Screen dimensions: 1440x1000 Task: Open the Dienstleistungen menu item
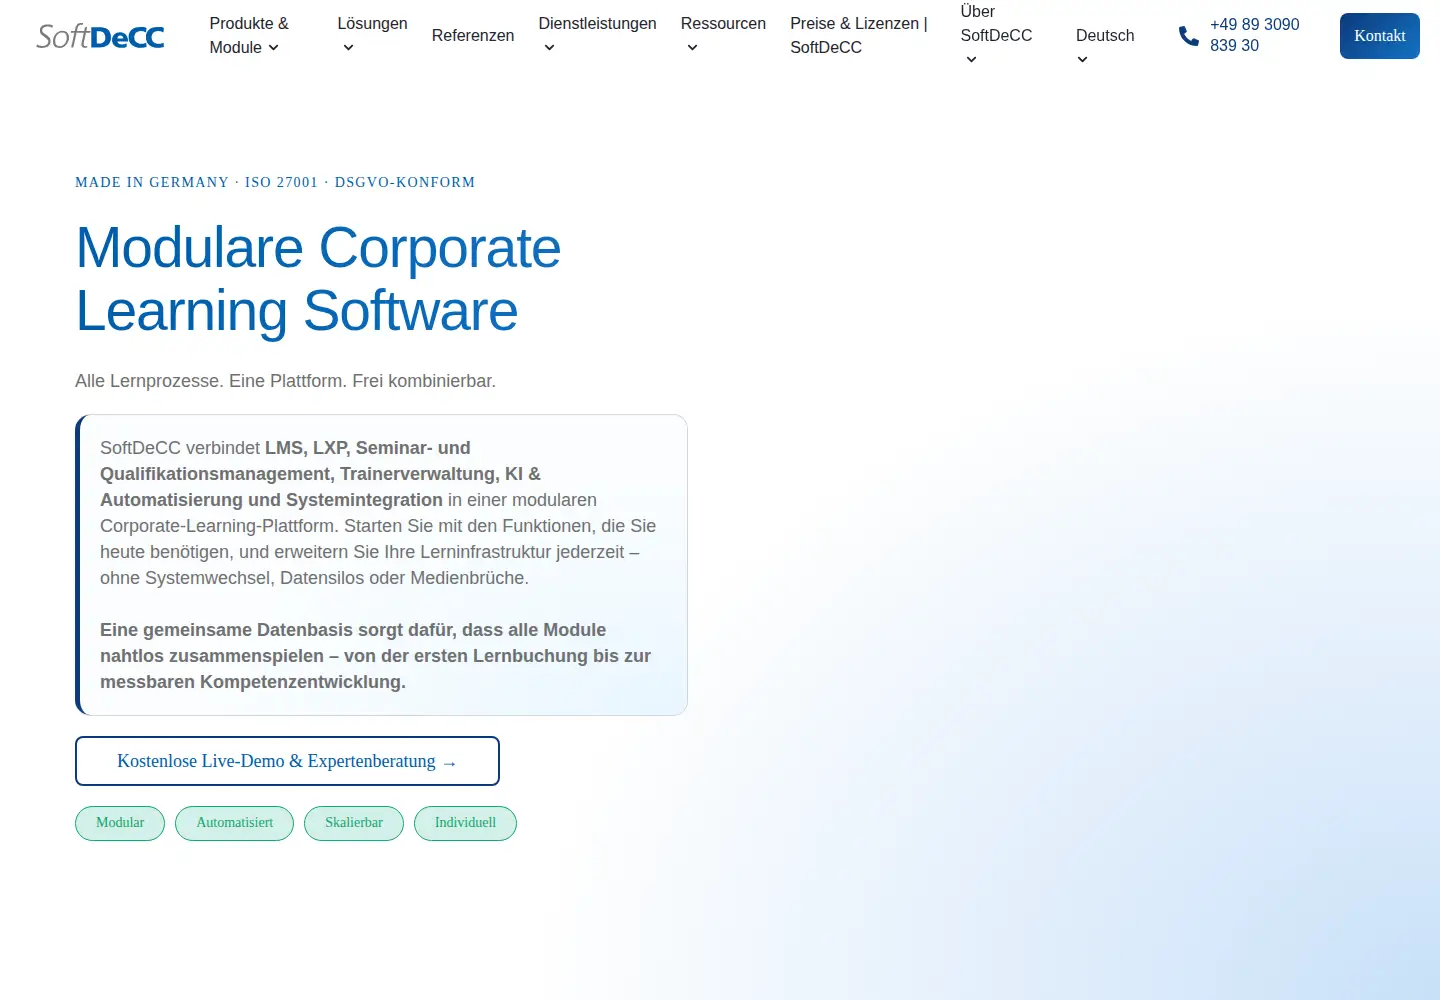pyautogui.click(x=597, y=23)
